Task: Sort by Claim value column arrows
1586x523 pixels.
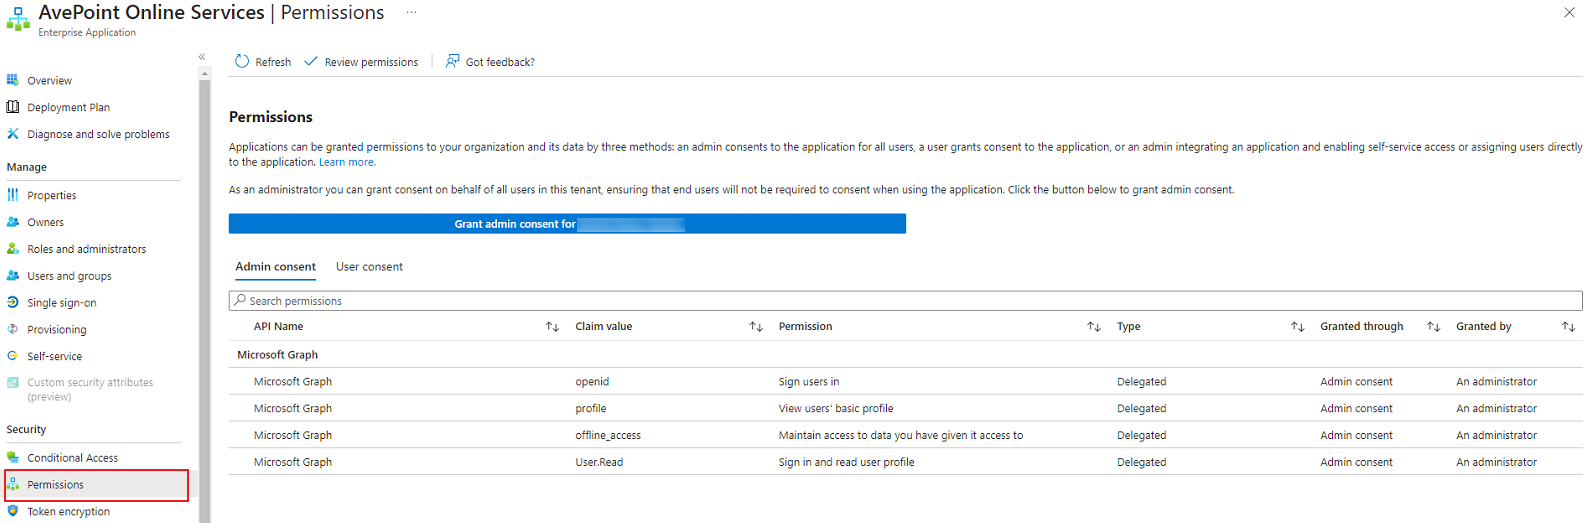Action: coord(756,327)
